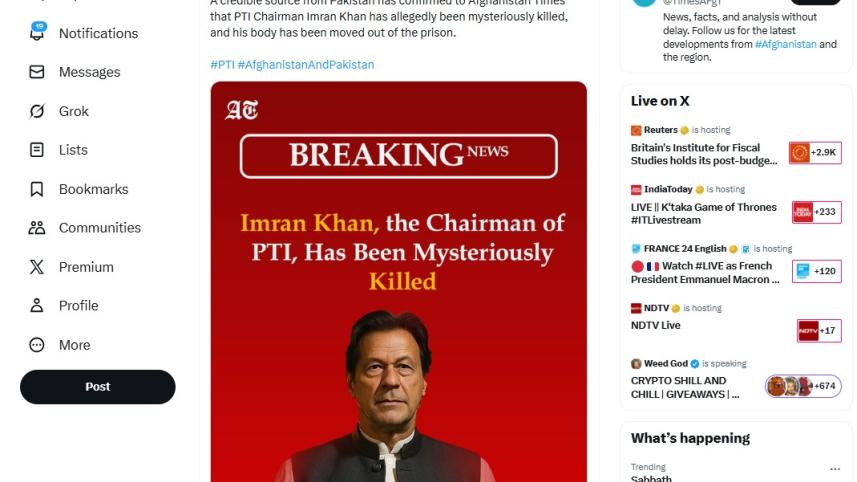Open the Bookmarks icon

(37, 189)
